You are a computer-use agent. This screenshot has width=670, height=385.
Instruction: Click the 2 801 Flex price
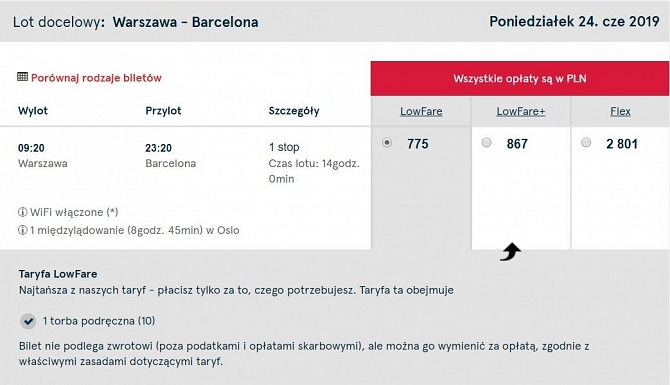point(622,144)
